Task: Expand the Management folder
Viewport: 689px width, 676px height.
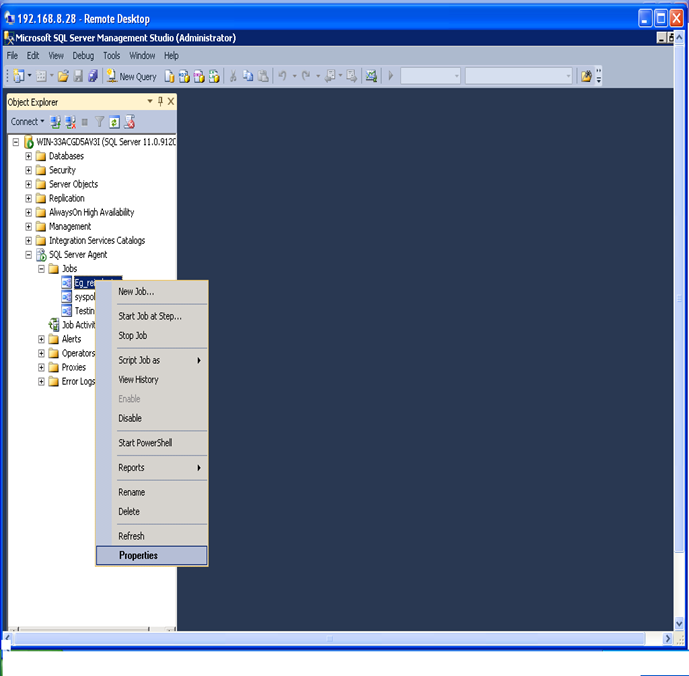Action: pos(29,226)
